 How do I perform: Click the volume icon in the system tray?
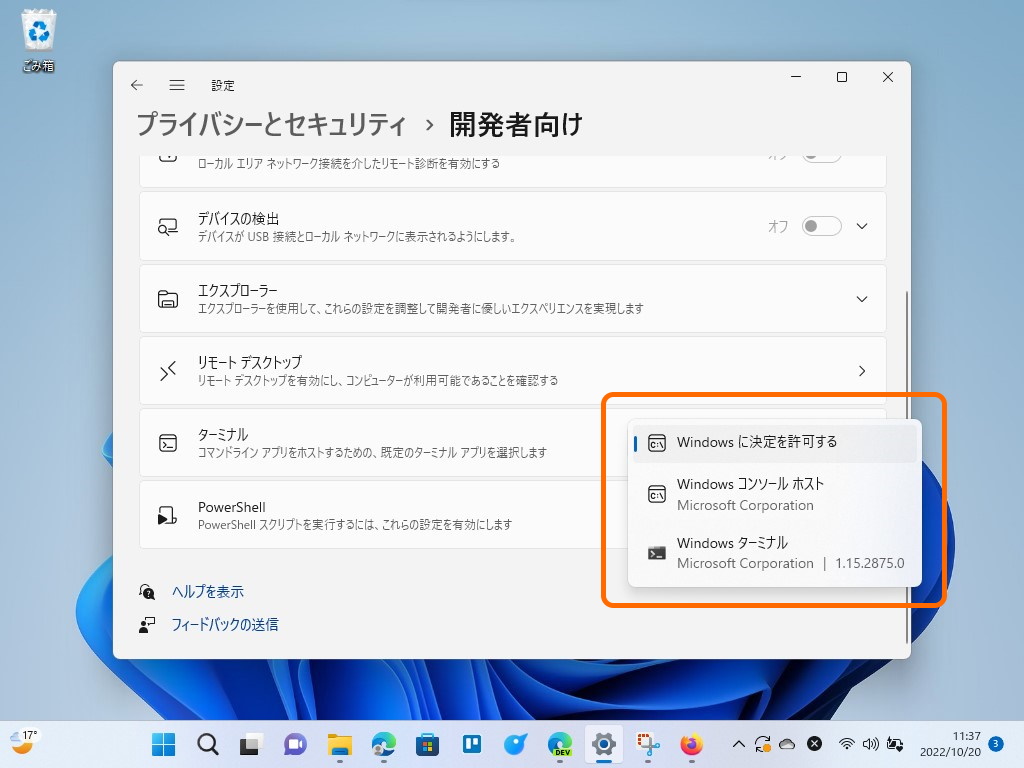870,744
